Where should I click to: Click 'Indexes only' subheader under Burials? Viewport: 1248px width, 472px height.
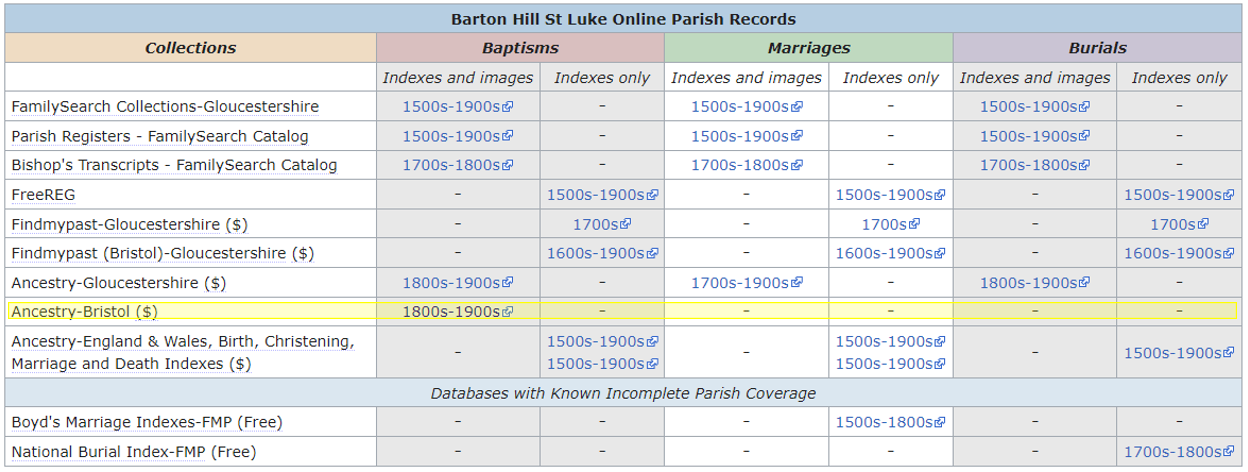[x=1179, y=78]
